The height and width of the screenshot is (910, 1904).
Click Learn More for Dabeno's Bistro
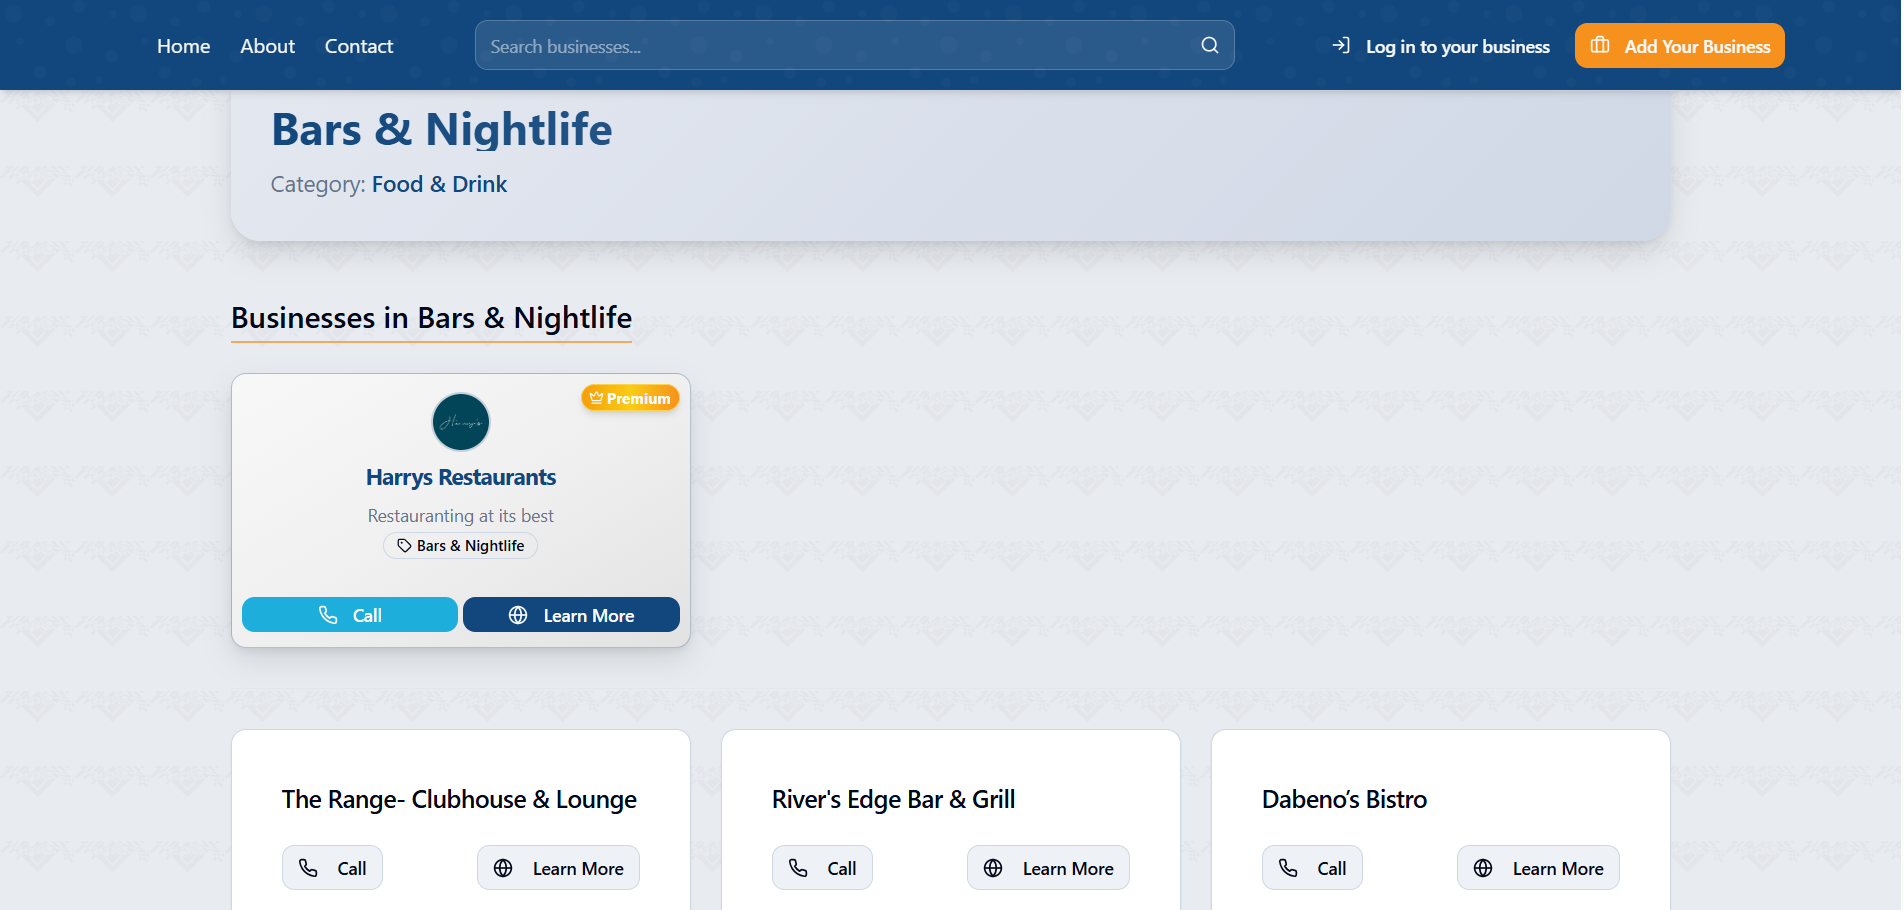tap(1538, 868)
